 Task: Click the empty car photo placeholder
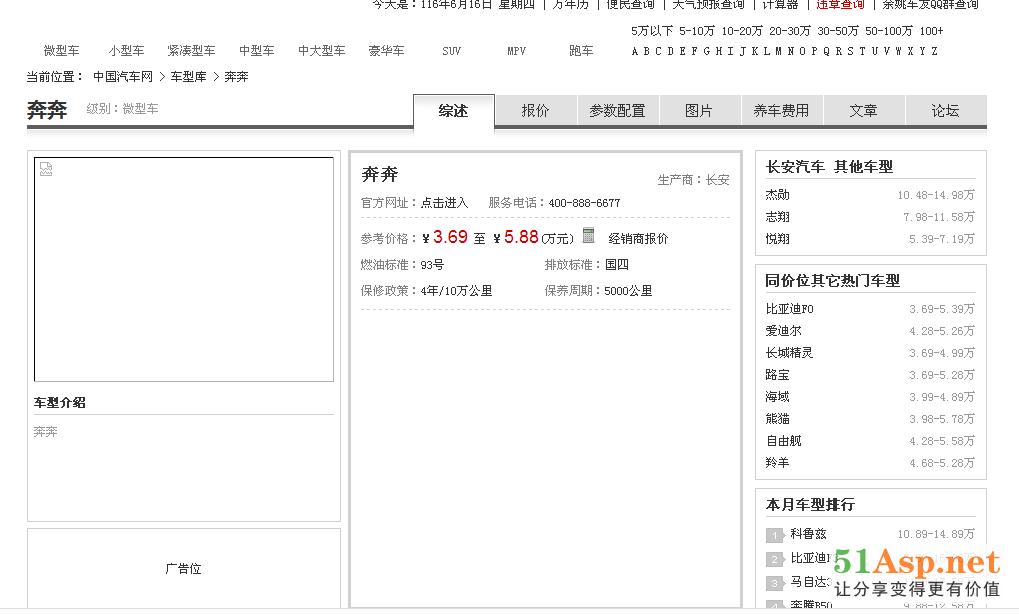(184, 269)
